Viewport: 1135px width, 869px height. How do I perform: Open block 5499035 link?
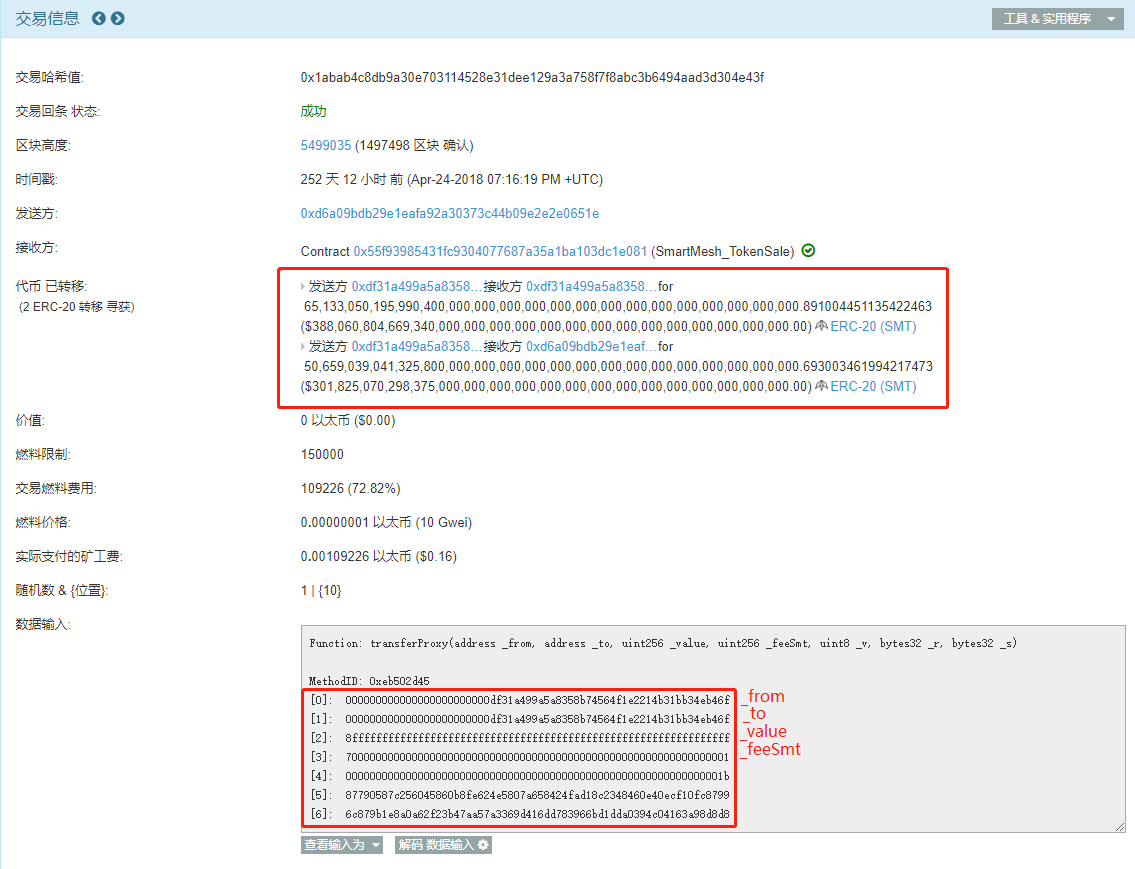coord(326,145)
